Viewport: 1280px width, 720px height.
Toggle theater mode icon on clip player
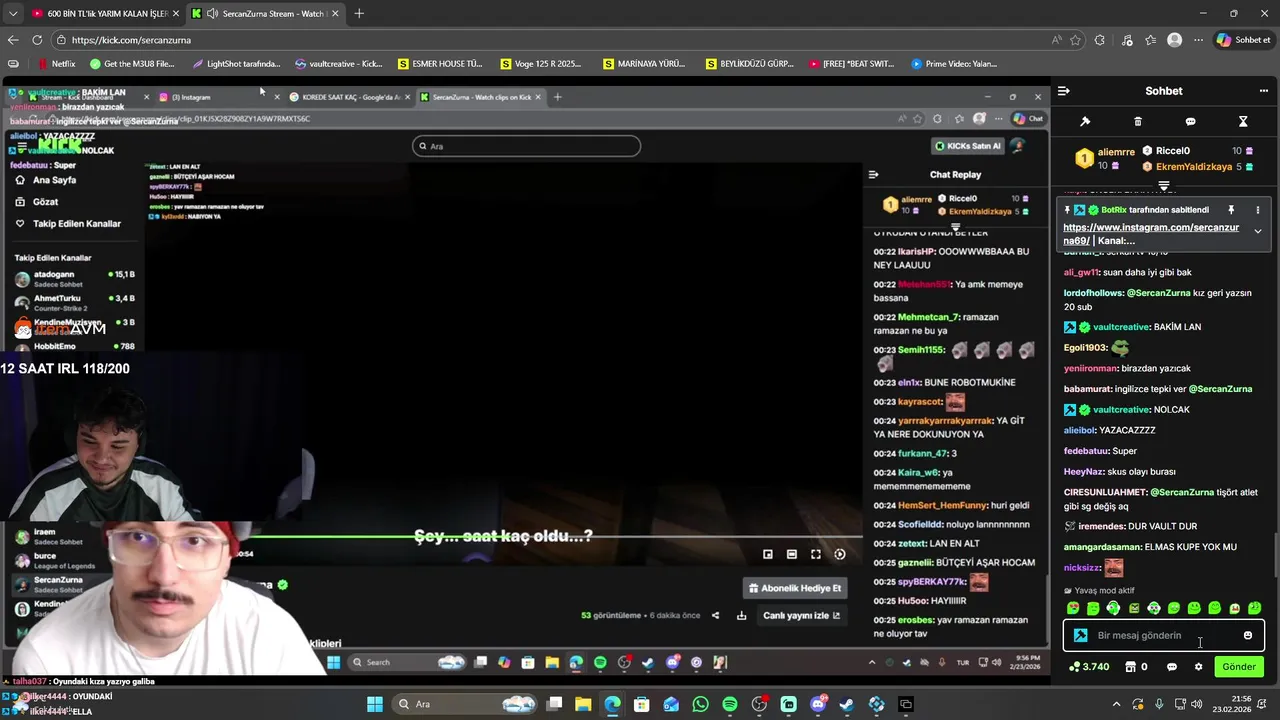[792, 554]
